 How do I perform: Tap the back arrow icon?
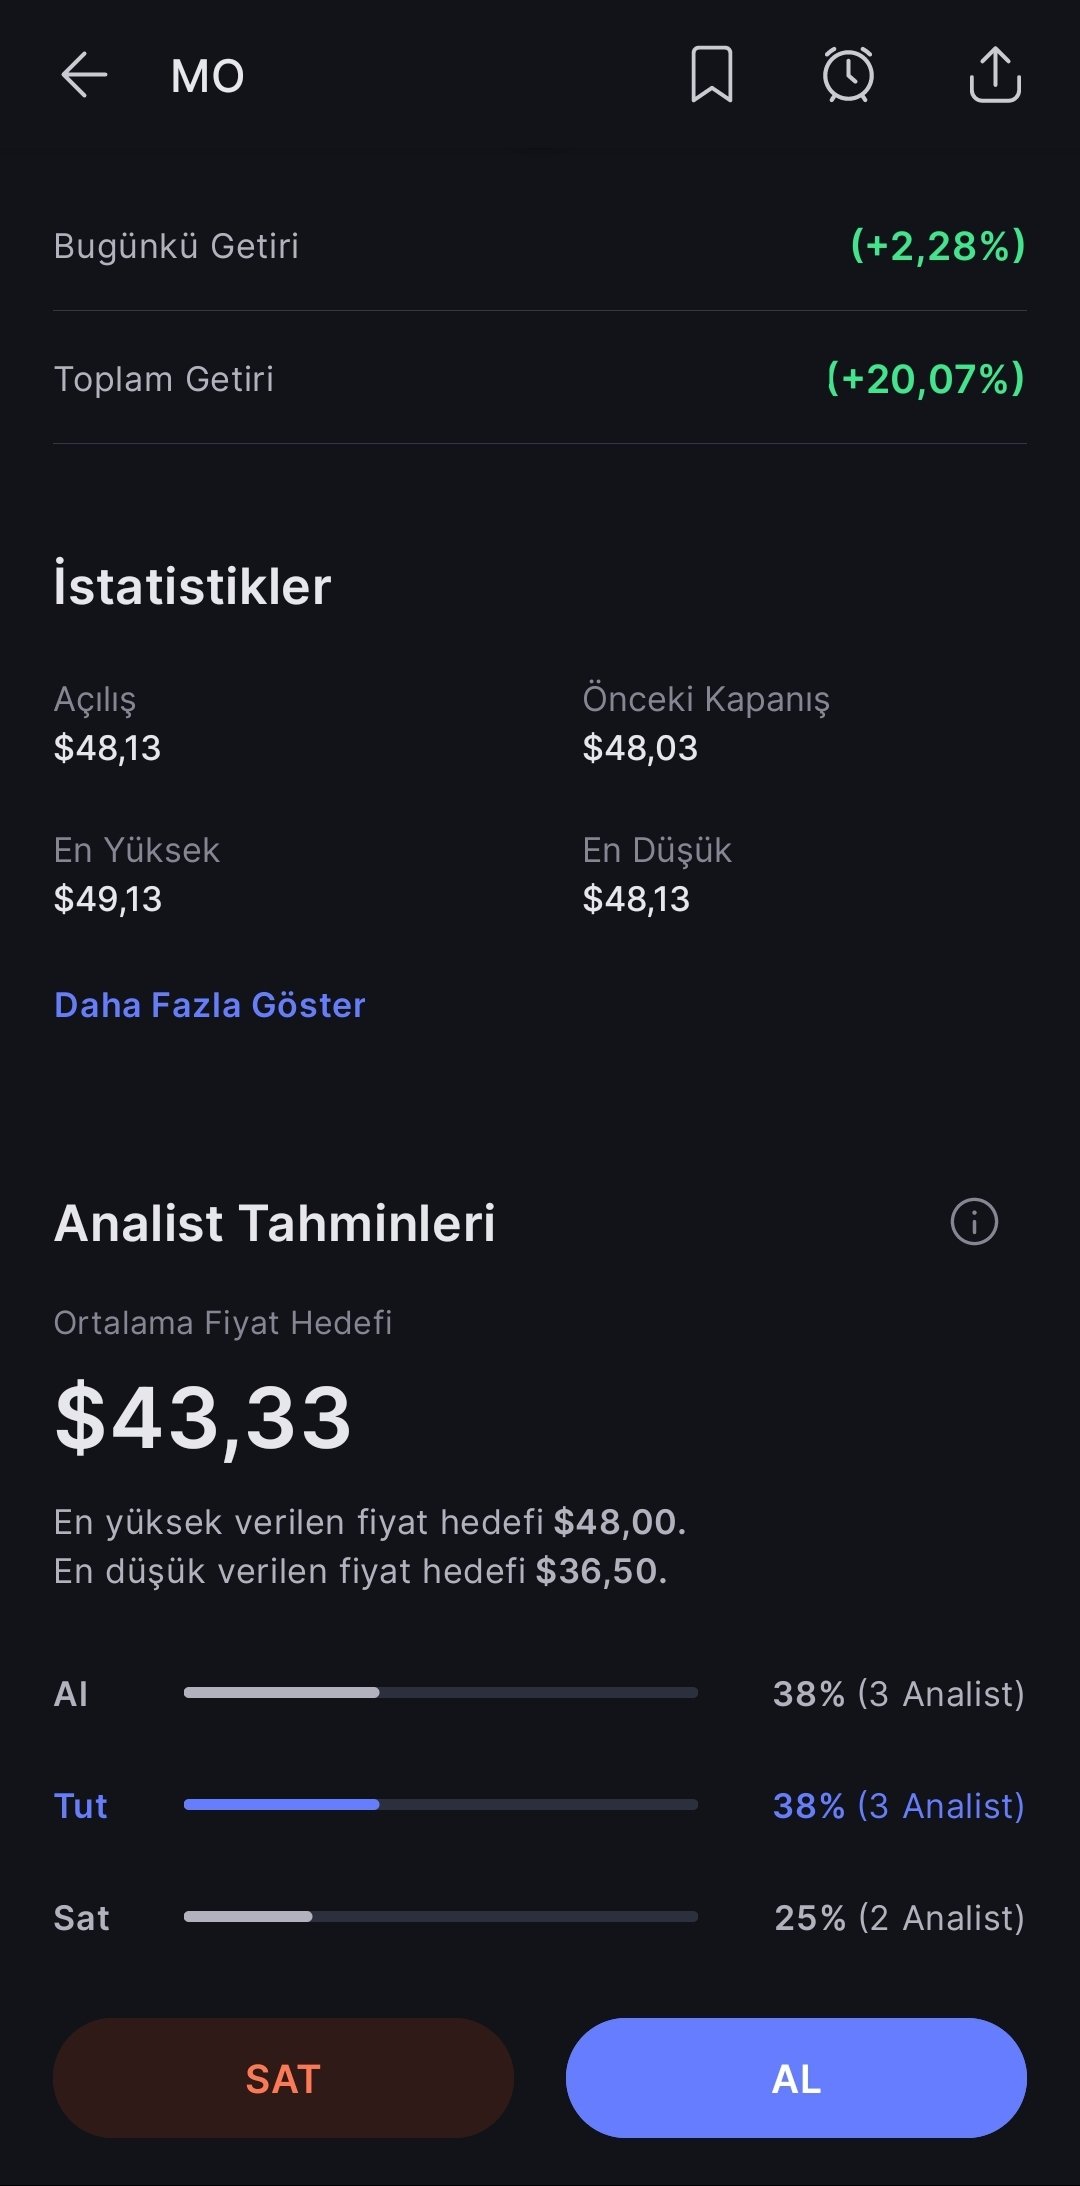(84, 75)
